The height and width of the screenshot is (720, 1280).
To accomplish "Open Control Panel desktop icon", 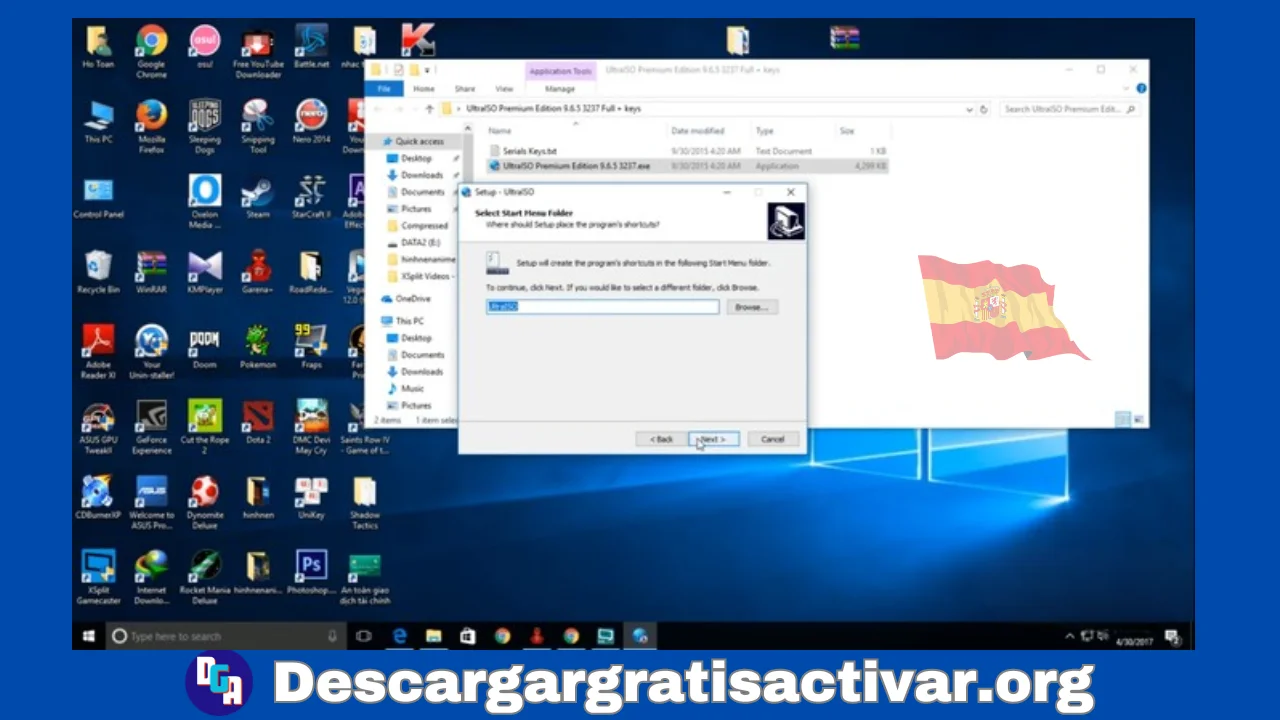I will pyautogui.click(x=98, y=198).
